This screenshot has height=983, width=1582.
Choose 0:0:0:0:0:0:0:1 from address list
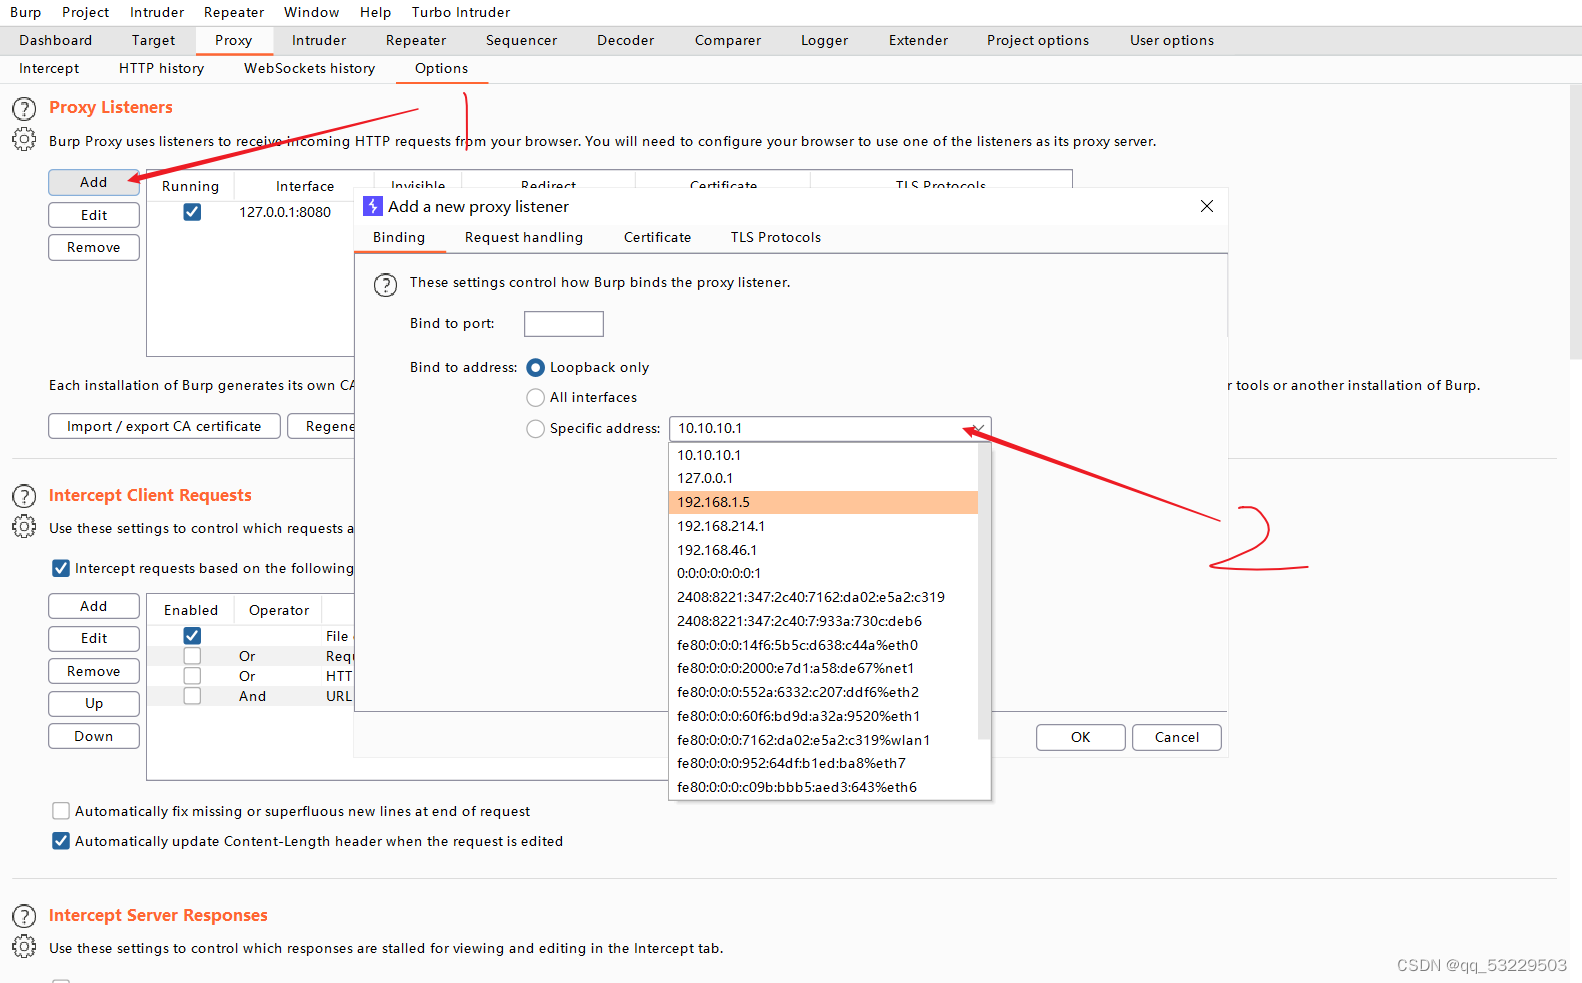pyautogui.click(x=823, y=573)
